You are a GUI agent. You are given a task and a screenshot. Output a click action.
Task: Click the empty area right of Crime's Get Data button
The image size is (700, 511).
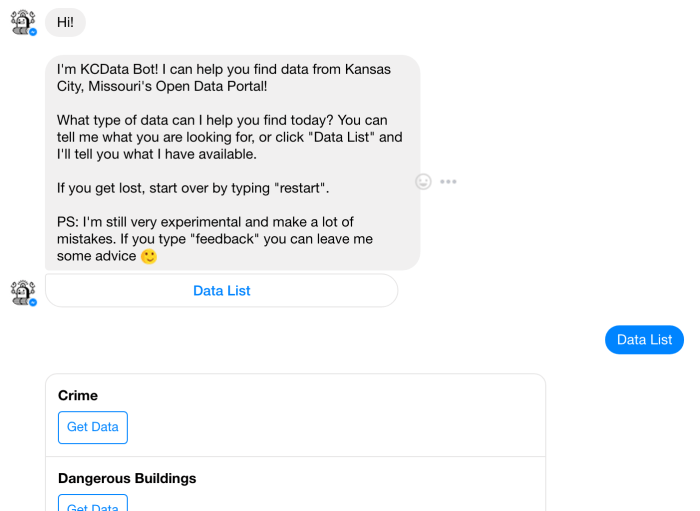(x=330, y=427)
